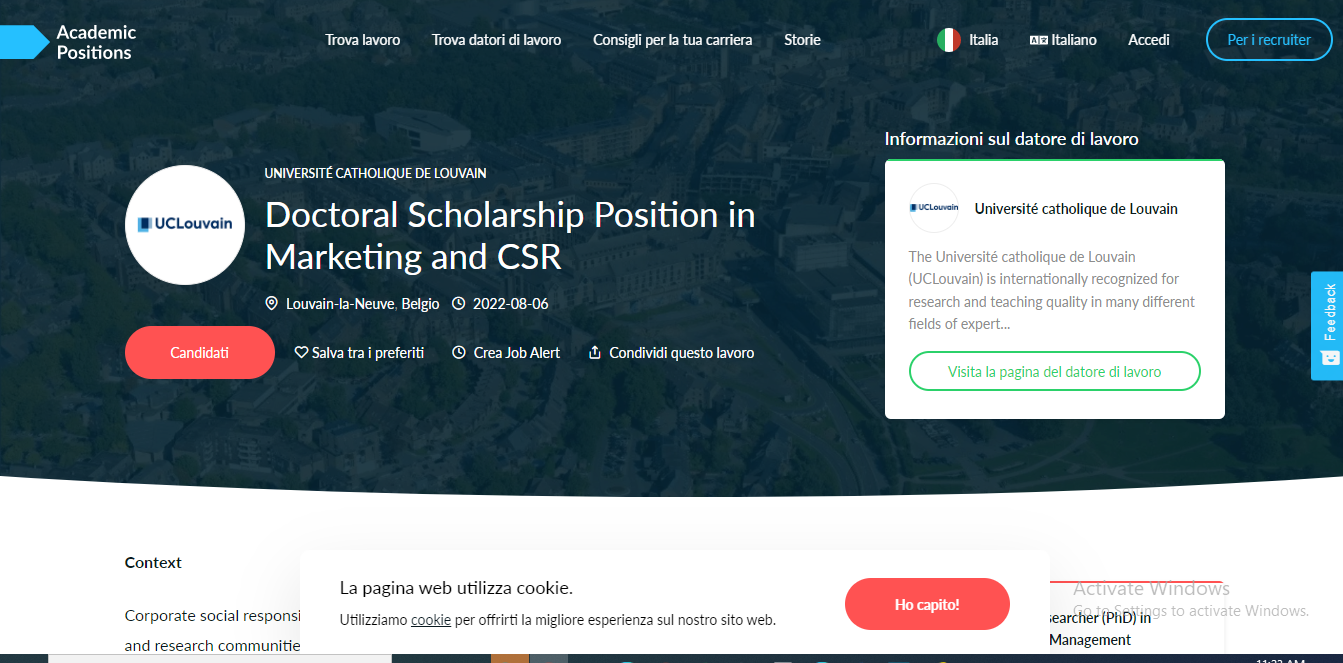Screen dimensions: 1343x663
Task: Click the clock icon for Crea Job Alert
Action: click(x=459, y=353)
